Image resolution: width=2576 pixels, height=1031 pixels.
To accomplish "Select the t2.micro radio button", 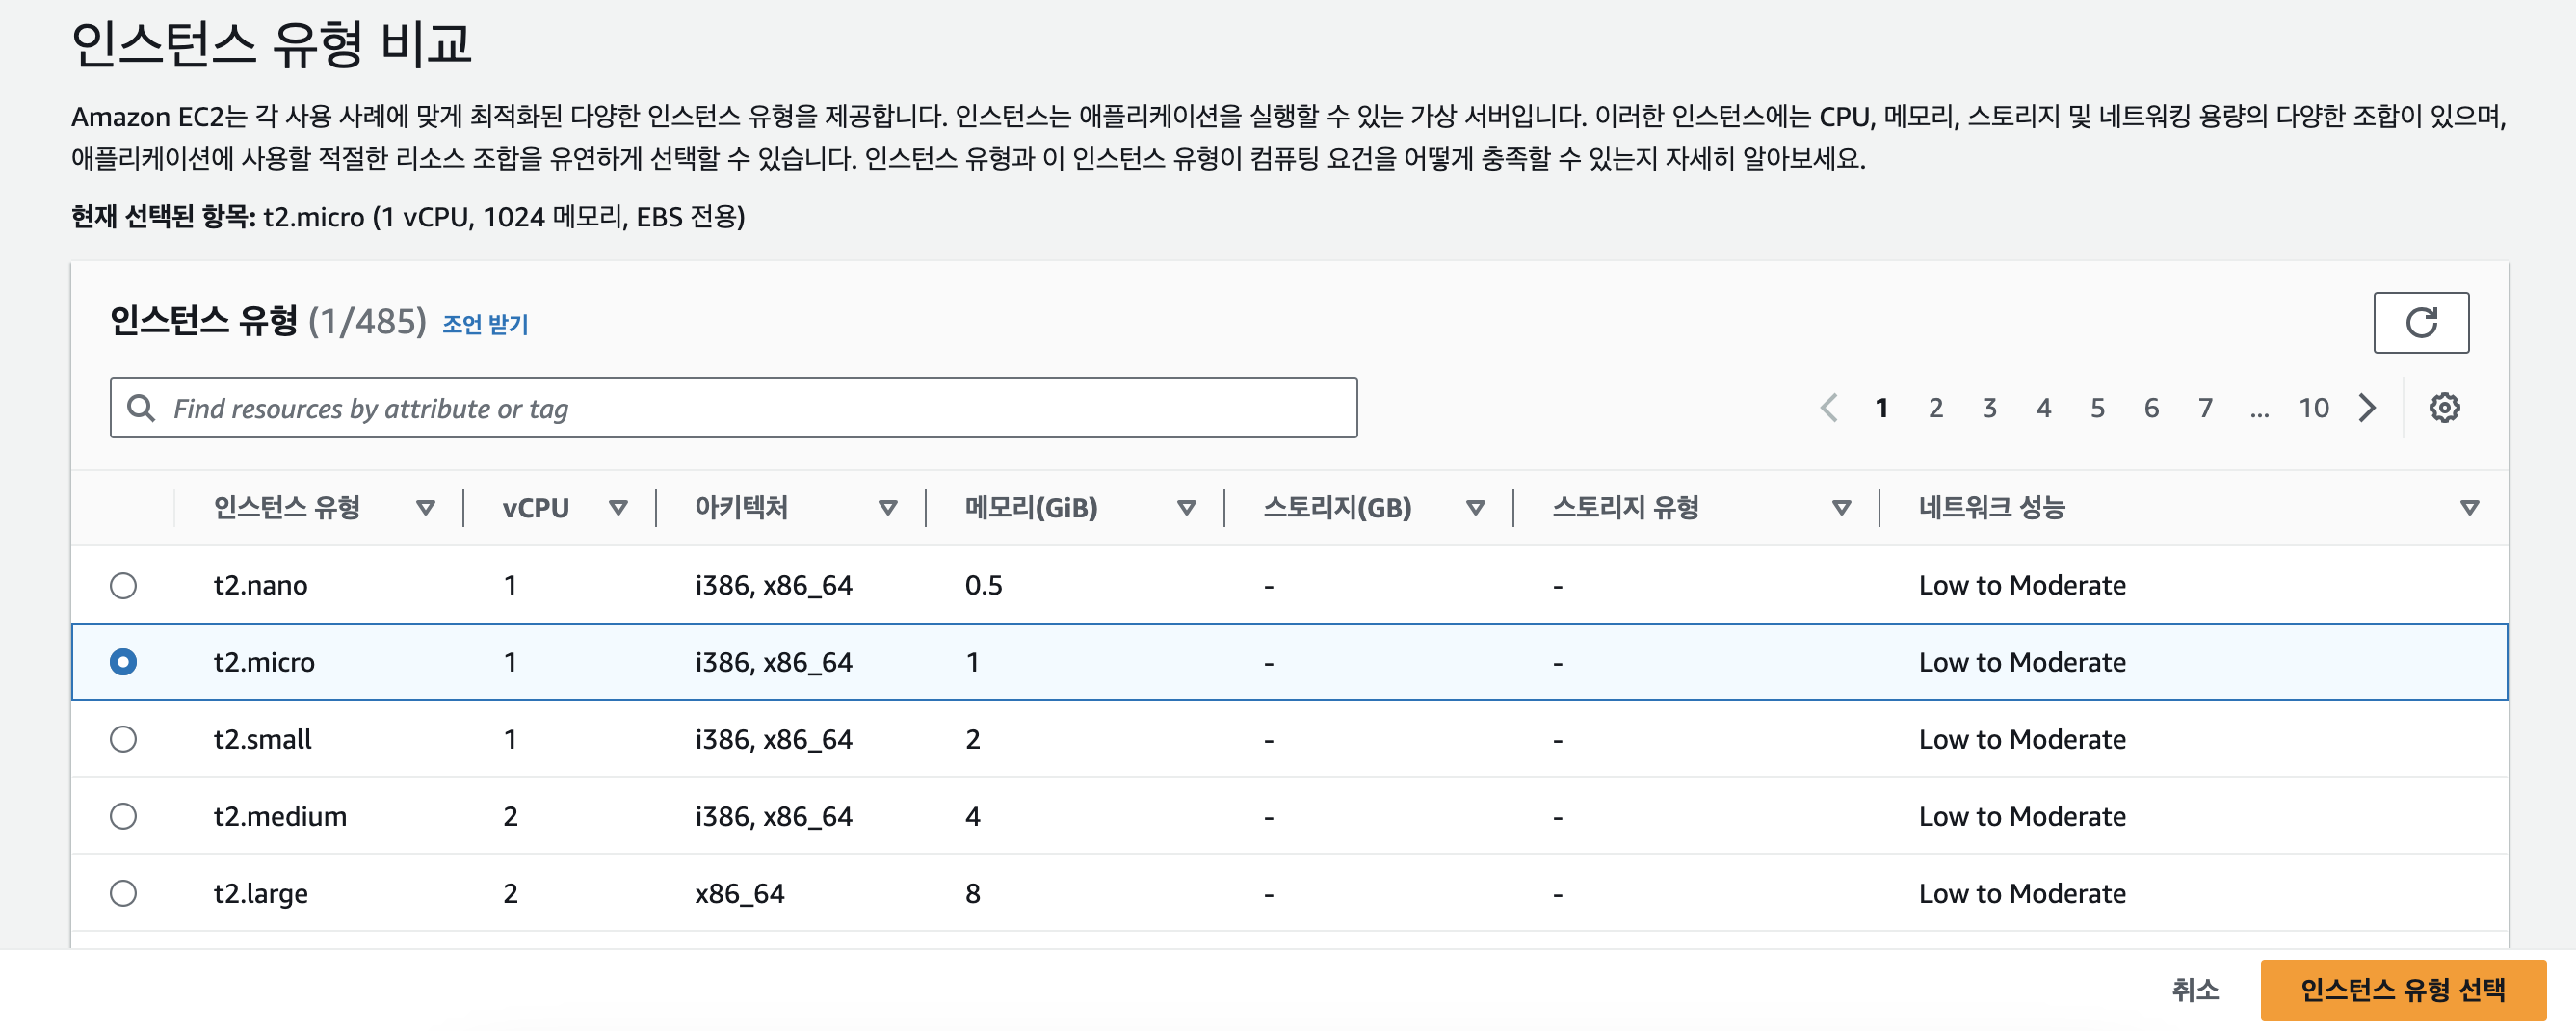I will click(123, 662).
